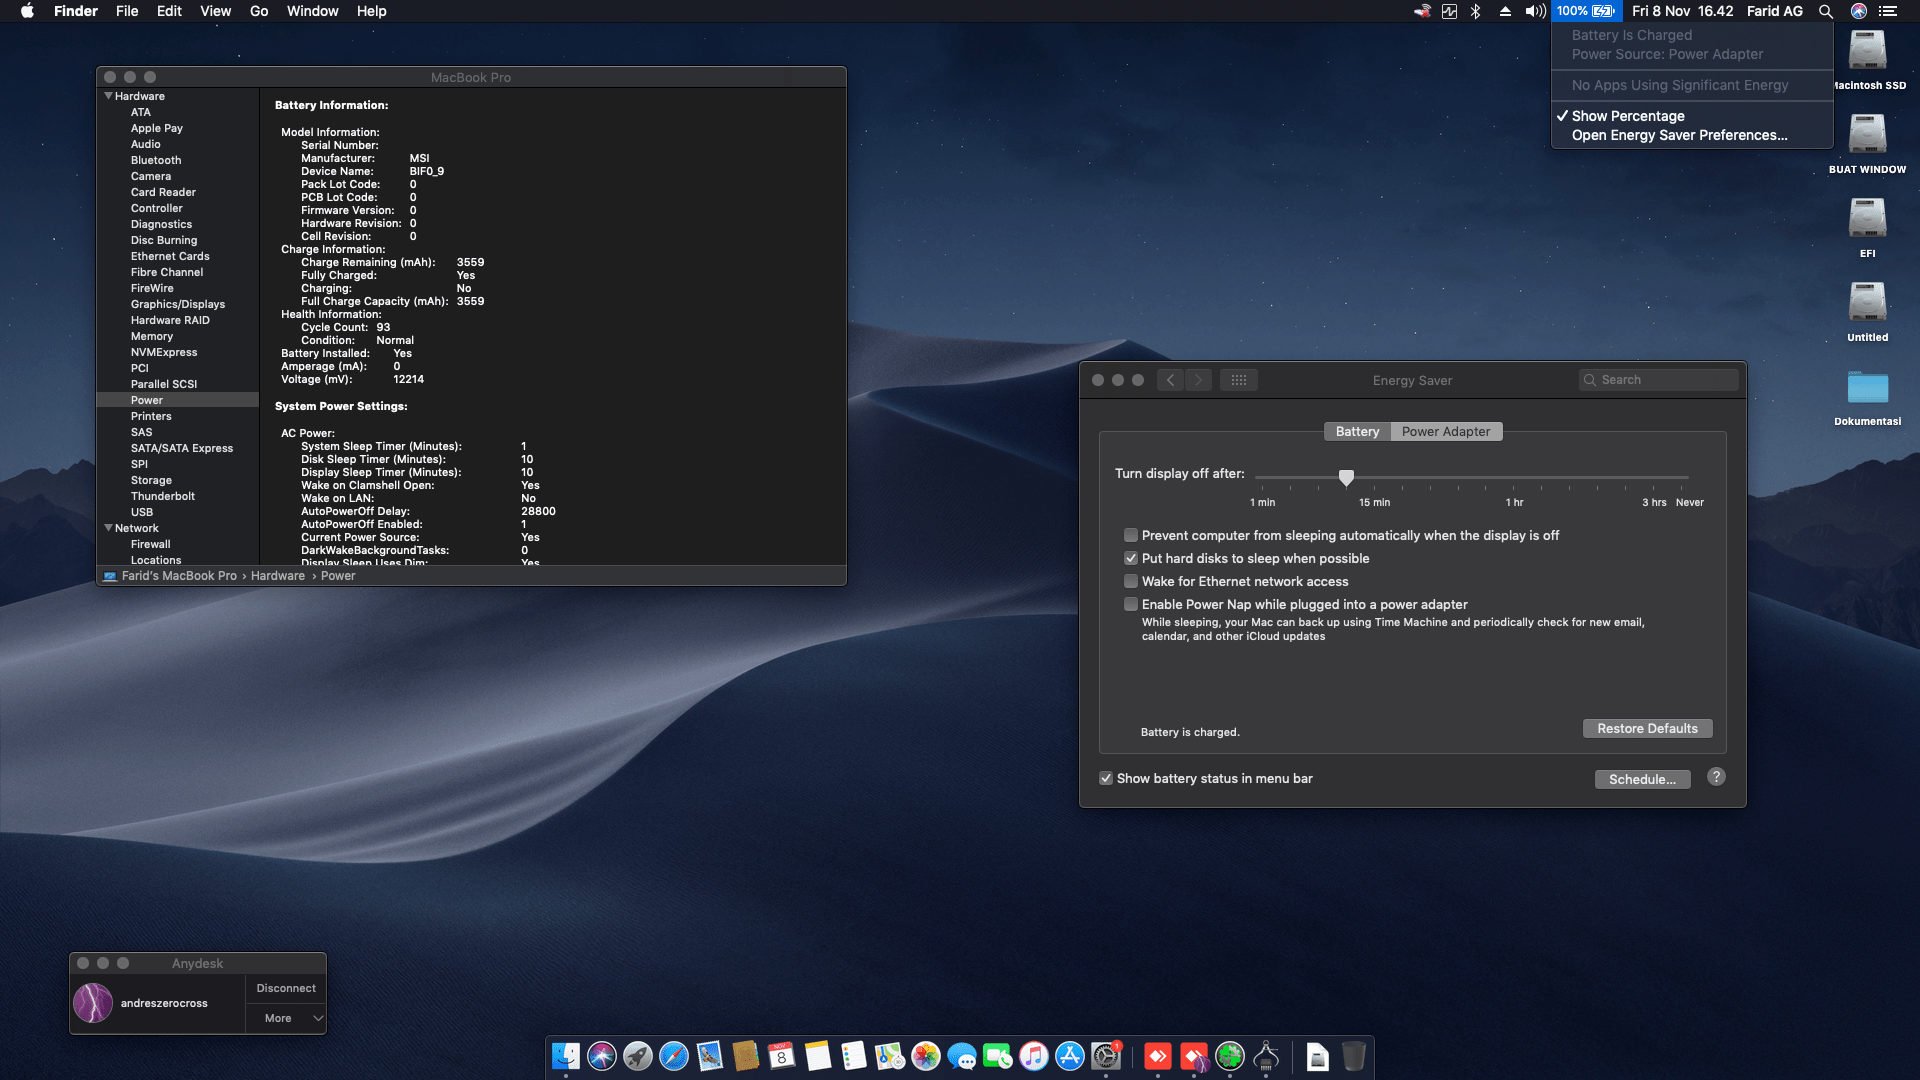This screenshot has width=1920, height=1080.
Task: Click the show-all-preferences grid in Energy Saver
Action: pyautogui.click(x=1239, y=380)
